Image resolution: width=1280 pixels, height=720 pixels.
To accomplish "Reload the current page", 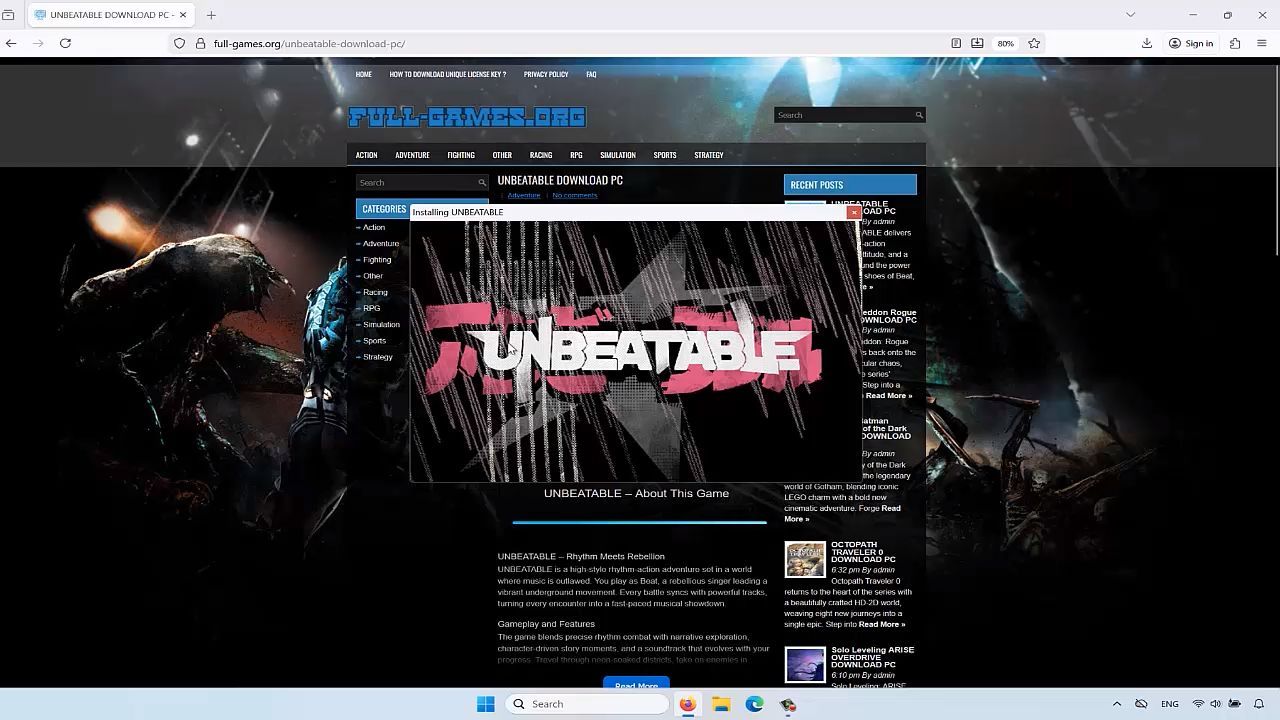I will [x=65, y=43].
